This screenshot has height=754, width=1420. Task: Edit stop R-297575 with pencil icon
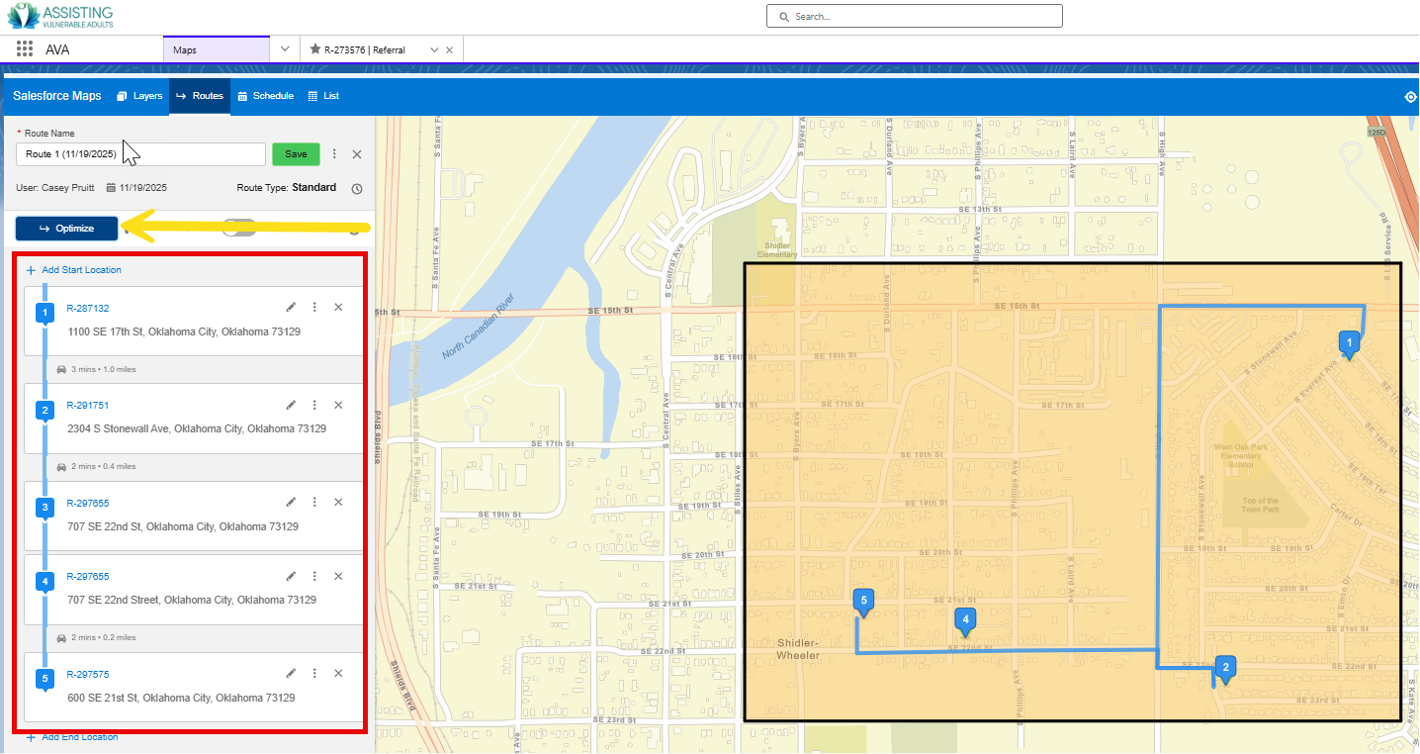click(291, 673)
